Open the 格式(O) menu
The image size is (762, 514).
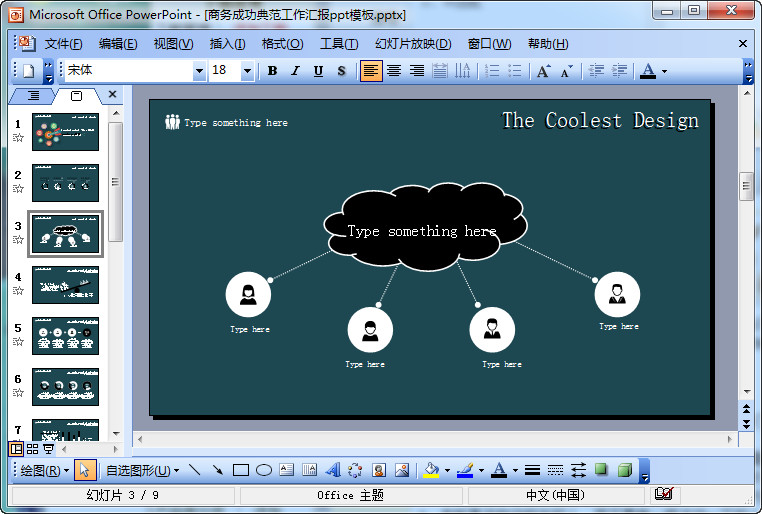[x=282, y=44]
